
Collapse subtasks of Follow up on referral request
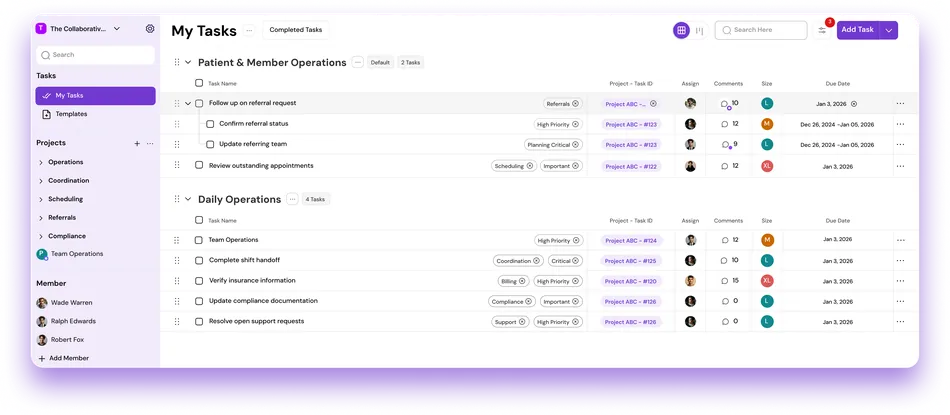point(188,104)
